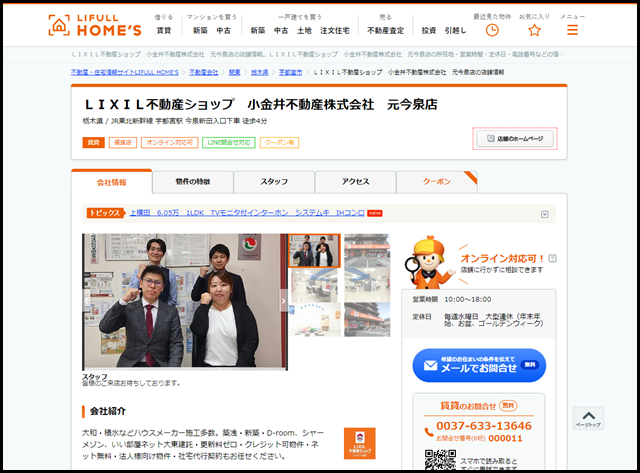Viewport: 640px width, 473px height.
Task: Select the building exterior with orange sign thumbnail
Action: tap(367, 320)
